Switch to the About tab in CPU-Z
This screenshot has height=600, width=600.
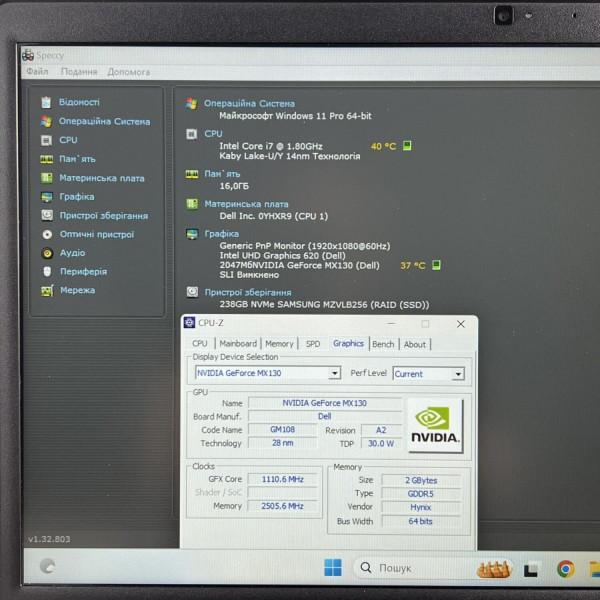pyautogui.click(x=415, y=344)
